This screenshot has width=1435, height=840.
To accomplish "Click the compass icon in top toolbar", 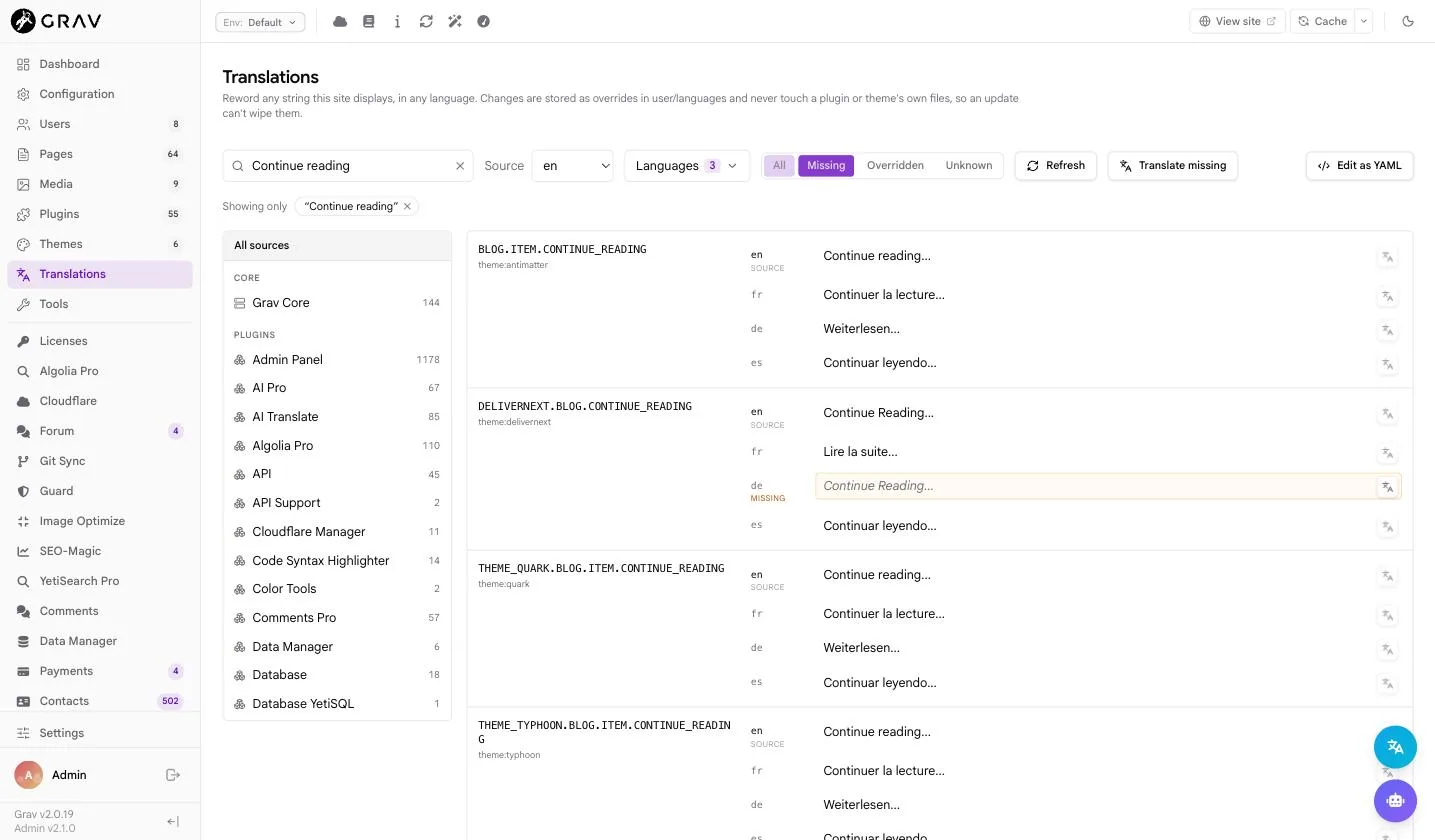I will (x=484, y=21).
